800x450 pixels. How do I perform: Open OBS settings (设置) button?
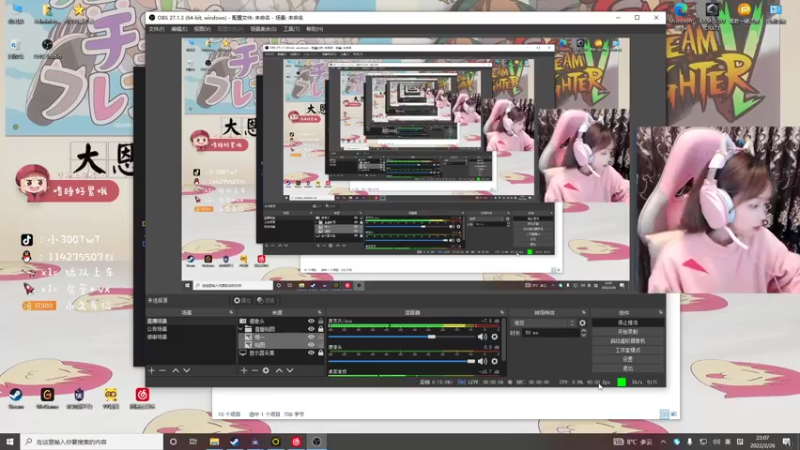tap(628, 359)
